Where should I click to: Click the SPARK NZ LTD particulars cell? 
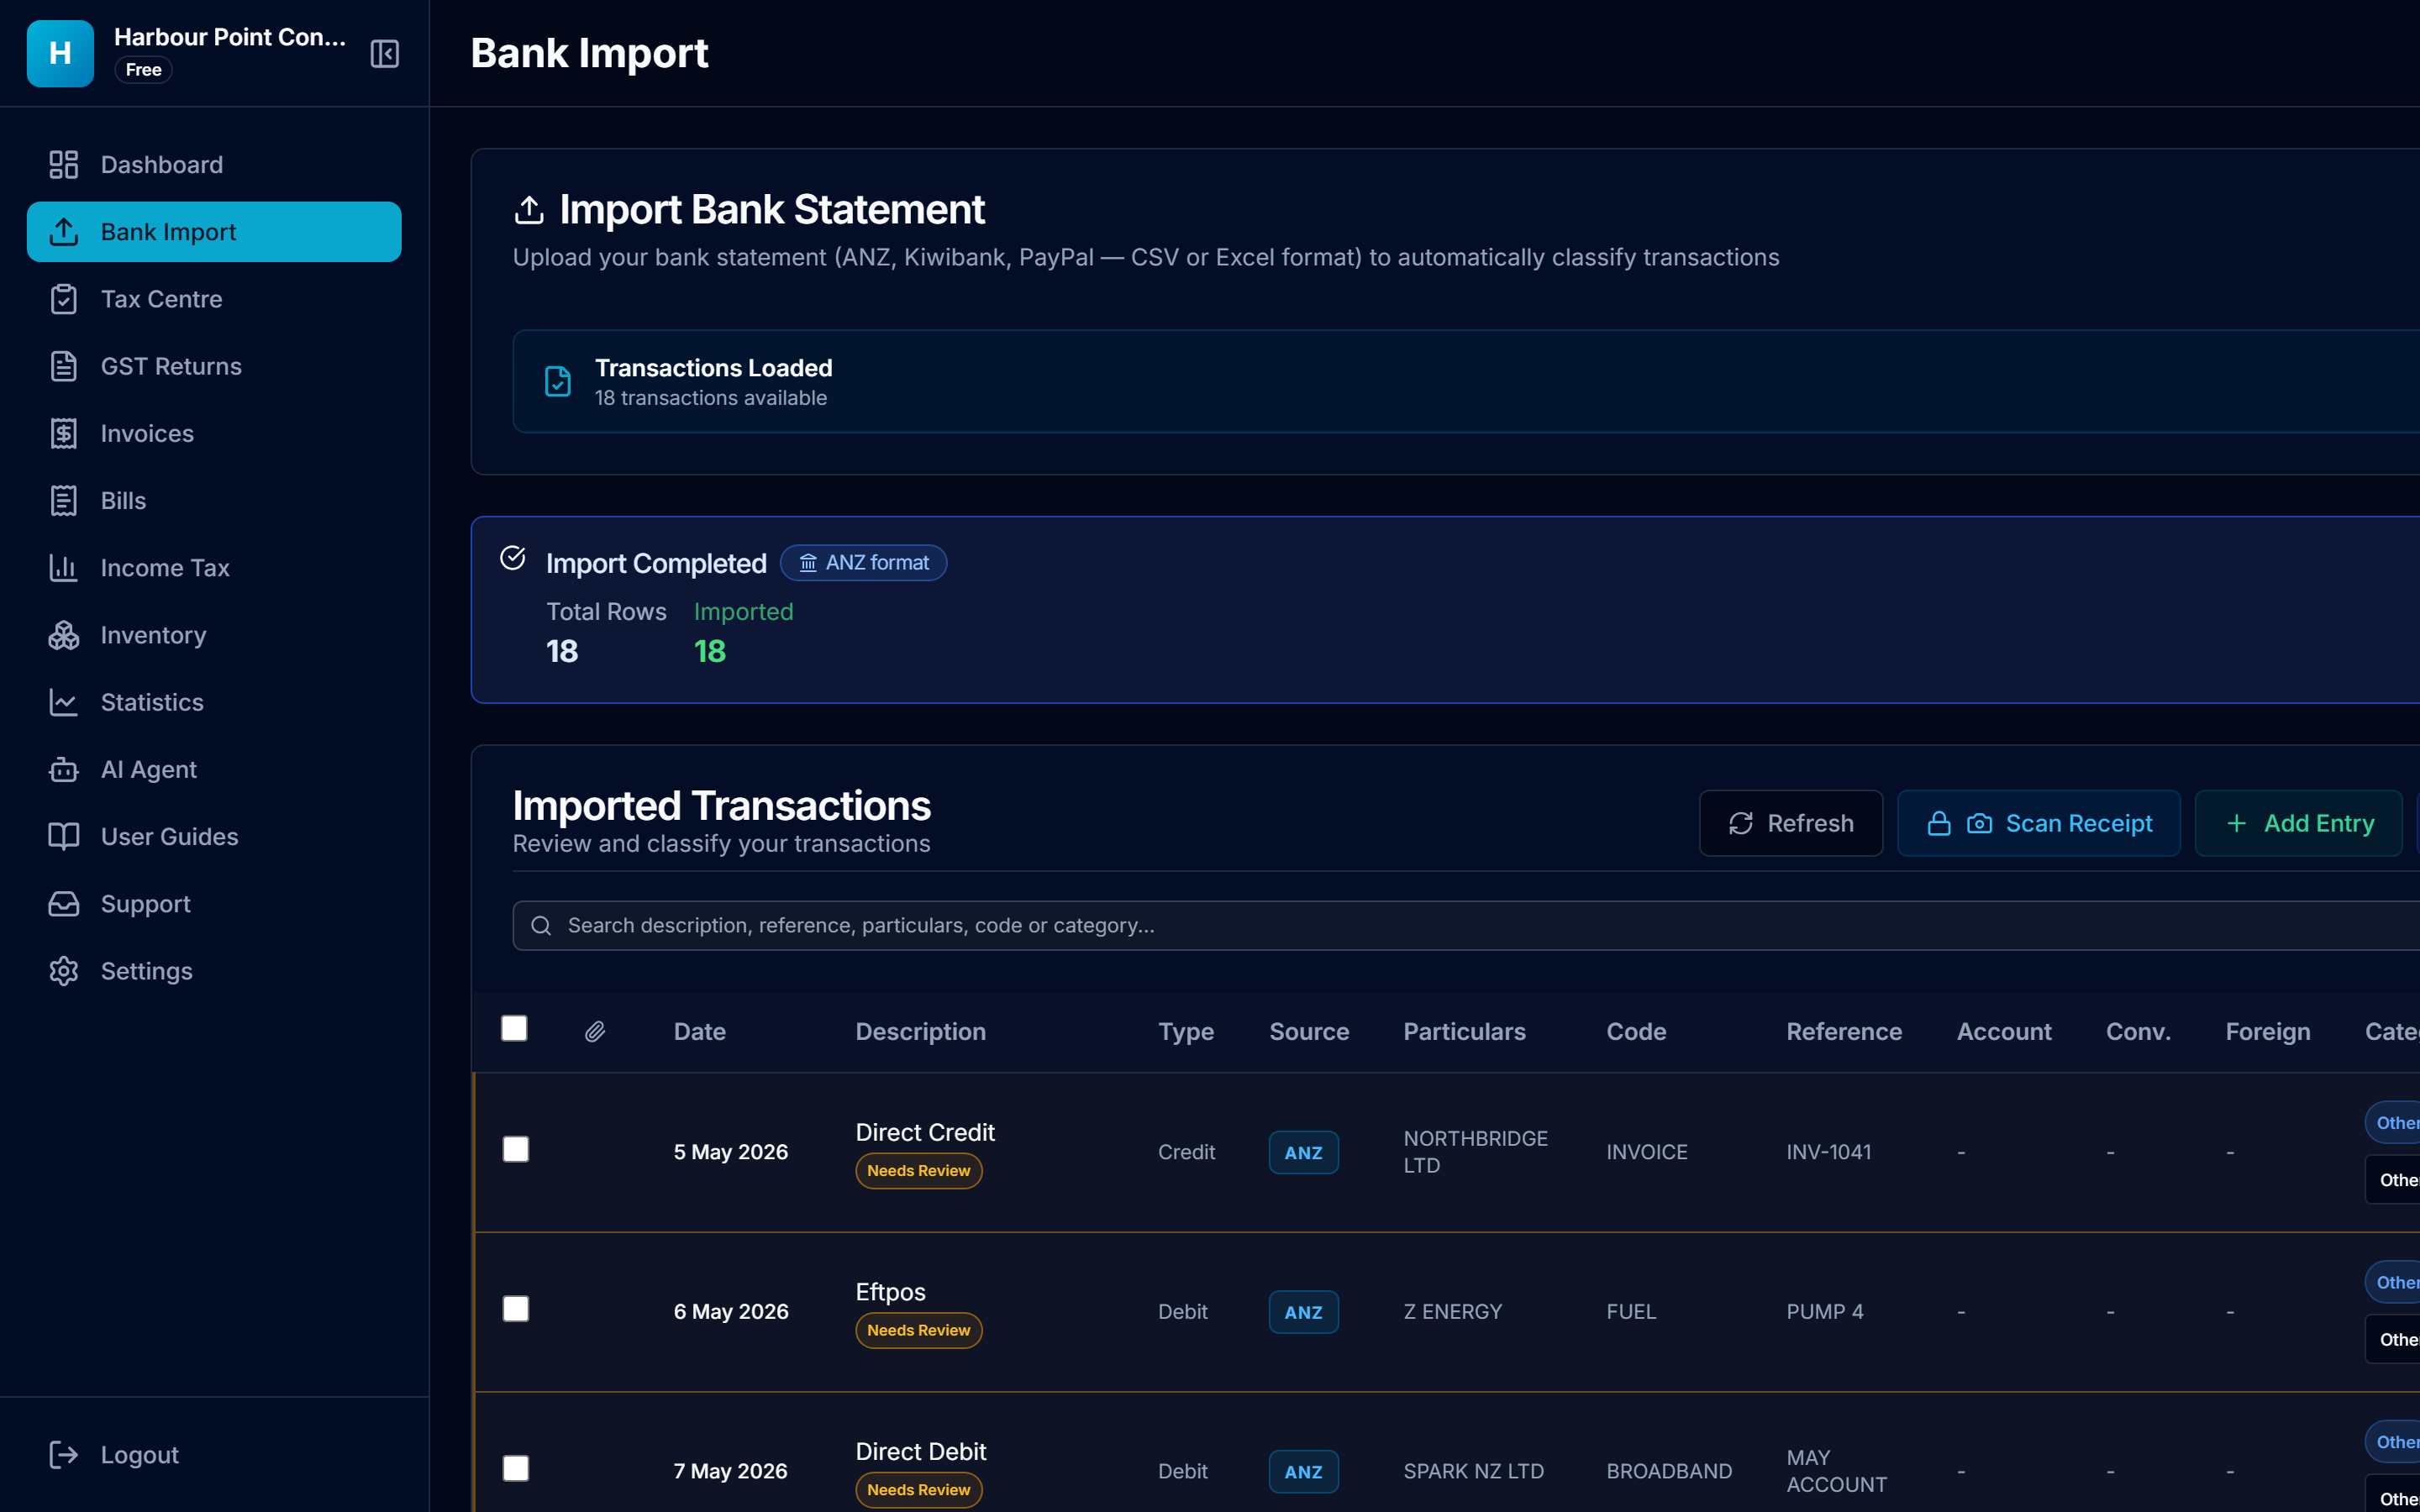click(x=1473, y=1471)
